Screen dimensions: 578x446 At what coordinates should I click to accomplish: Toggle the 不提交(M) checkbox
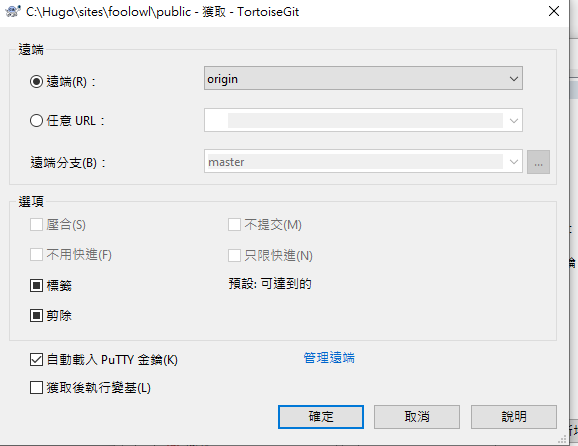point(234,224)
